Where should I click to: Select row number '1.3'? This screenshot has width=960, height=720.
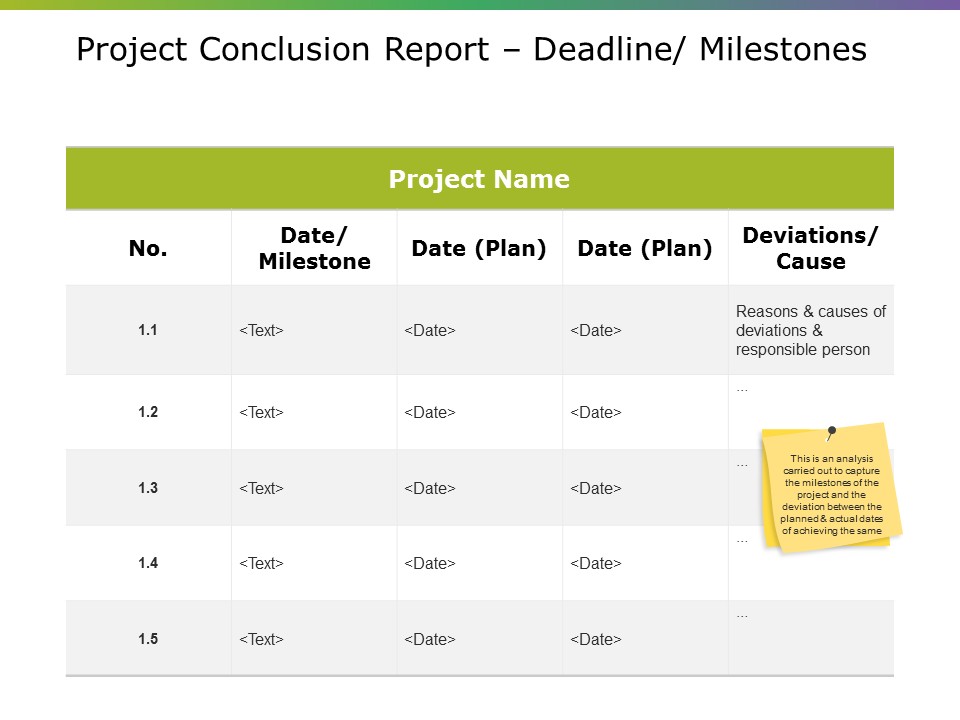click(148, 488)
